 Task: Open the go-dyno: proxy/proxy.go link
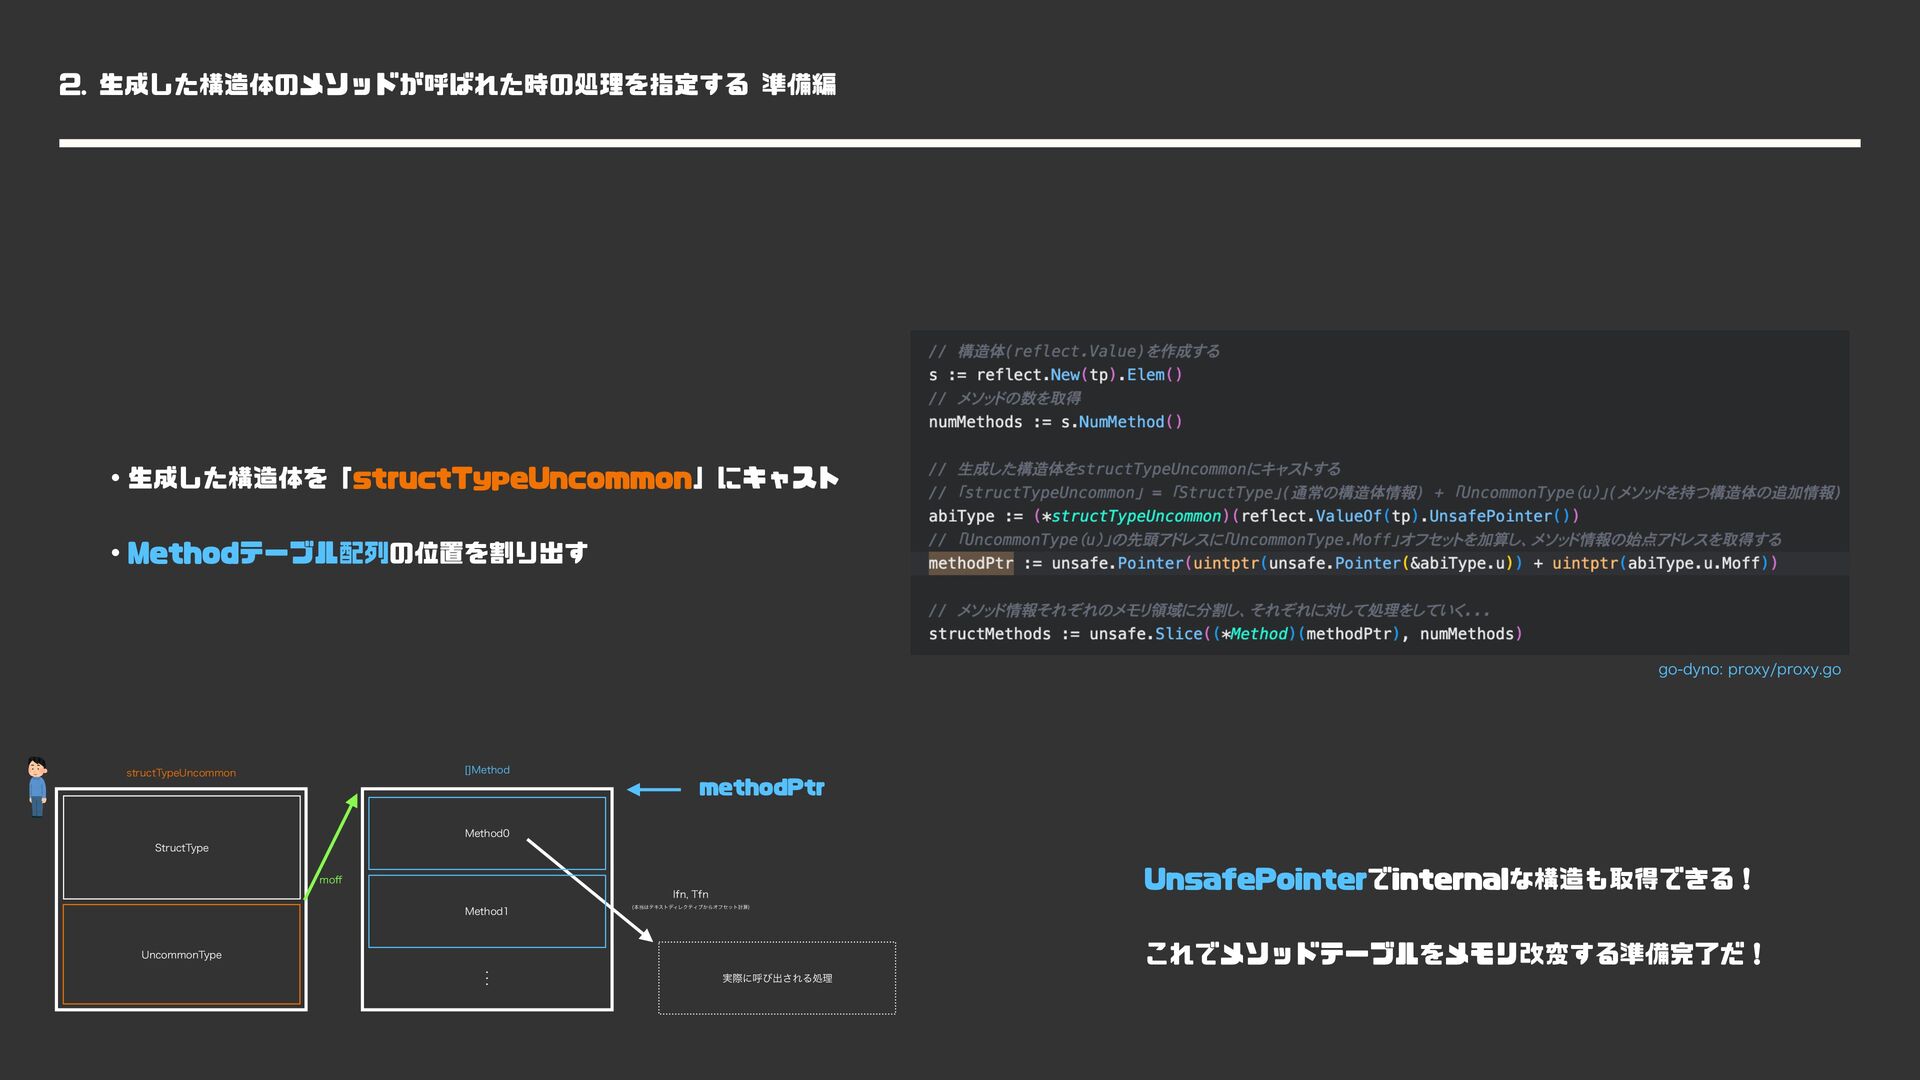pyautogui.click(x=1749, y=670)
